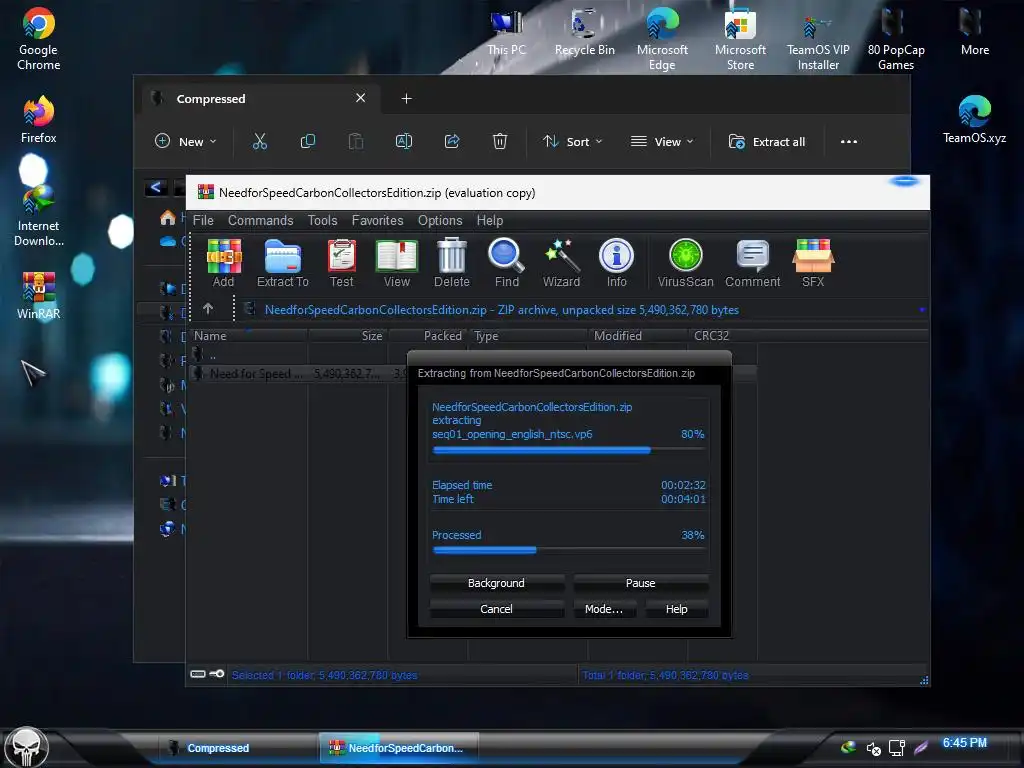This screenshot has height=768, width=1024.
Task: Click the 6:45 PM clock
Action: [964, 743]
